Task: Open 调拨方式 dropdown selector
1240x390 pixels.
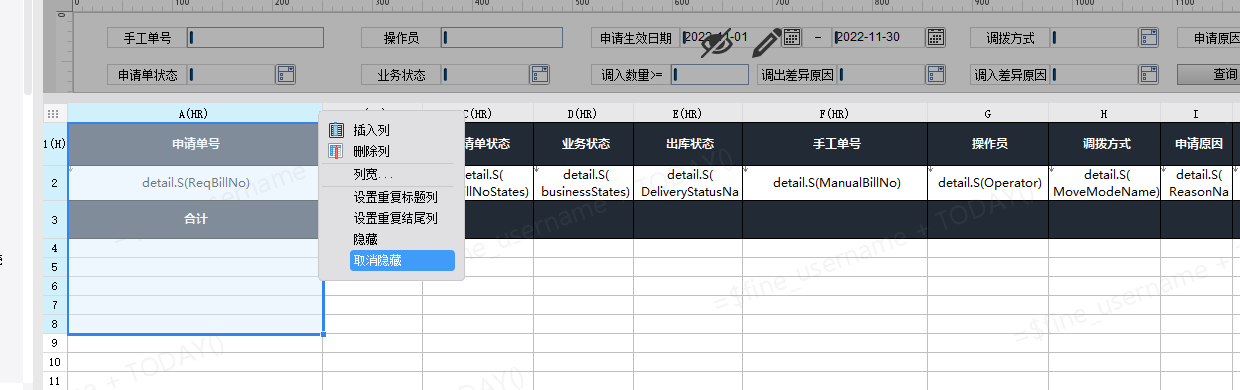Action: coord(1148,38)
